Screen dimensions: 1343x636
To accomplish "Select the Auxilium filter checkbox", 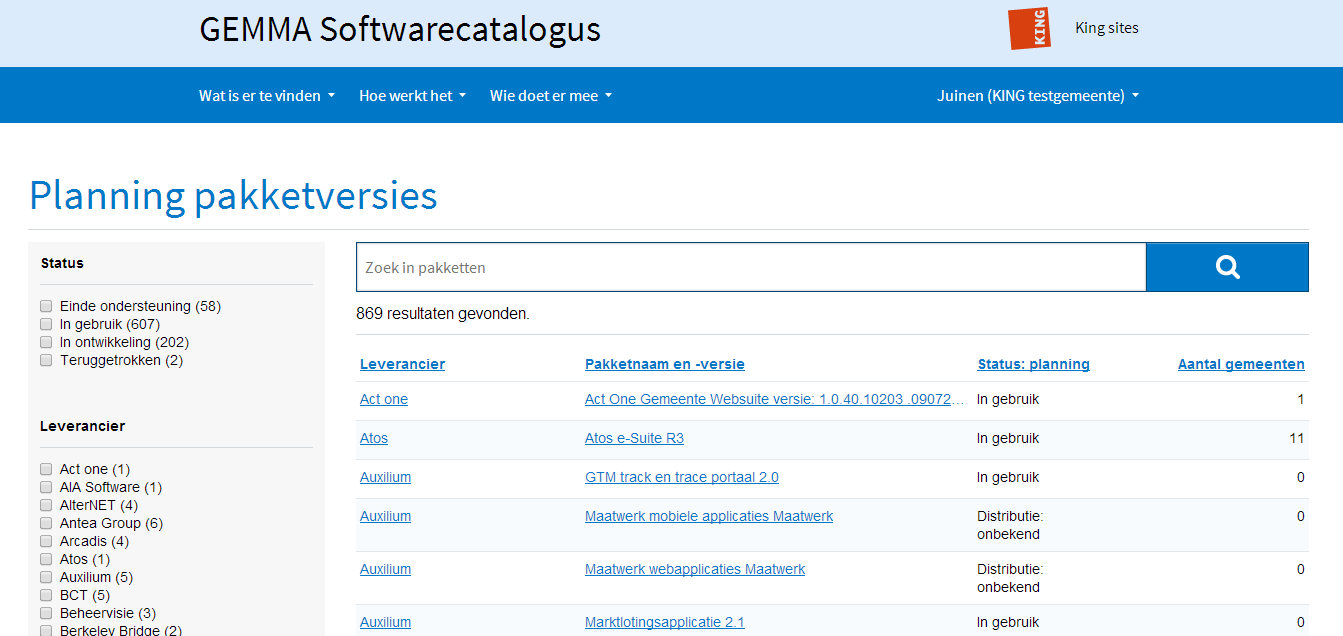I will click(x=46, y=577).
